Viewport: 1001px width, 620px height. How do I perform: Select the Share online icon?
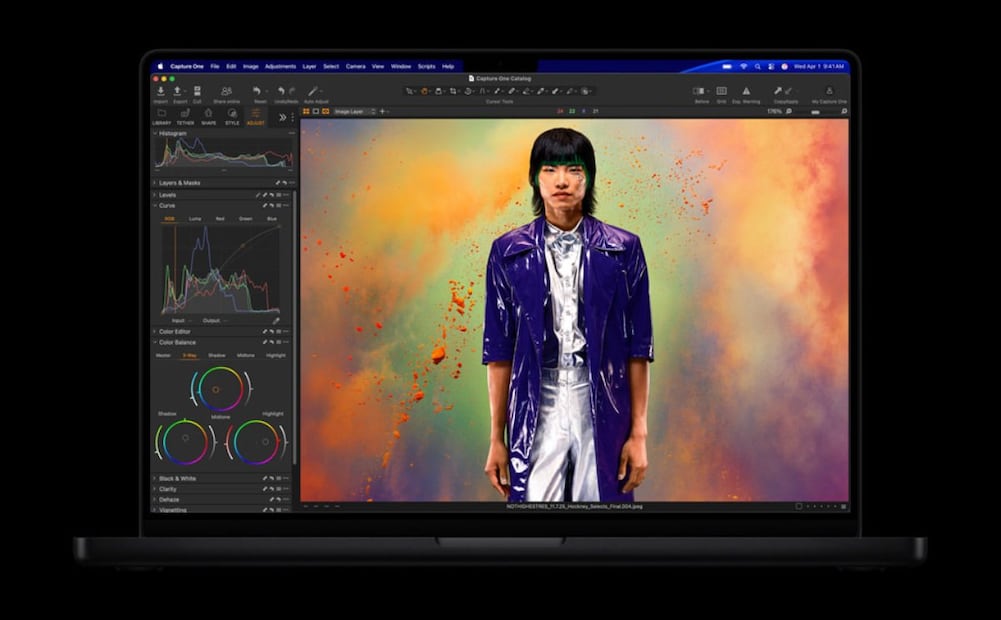click(x=226, y=92)
